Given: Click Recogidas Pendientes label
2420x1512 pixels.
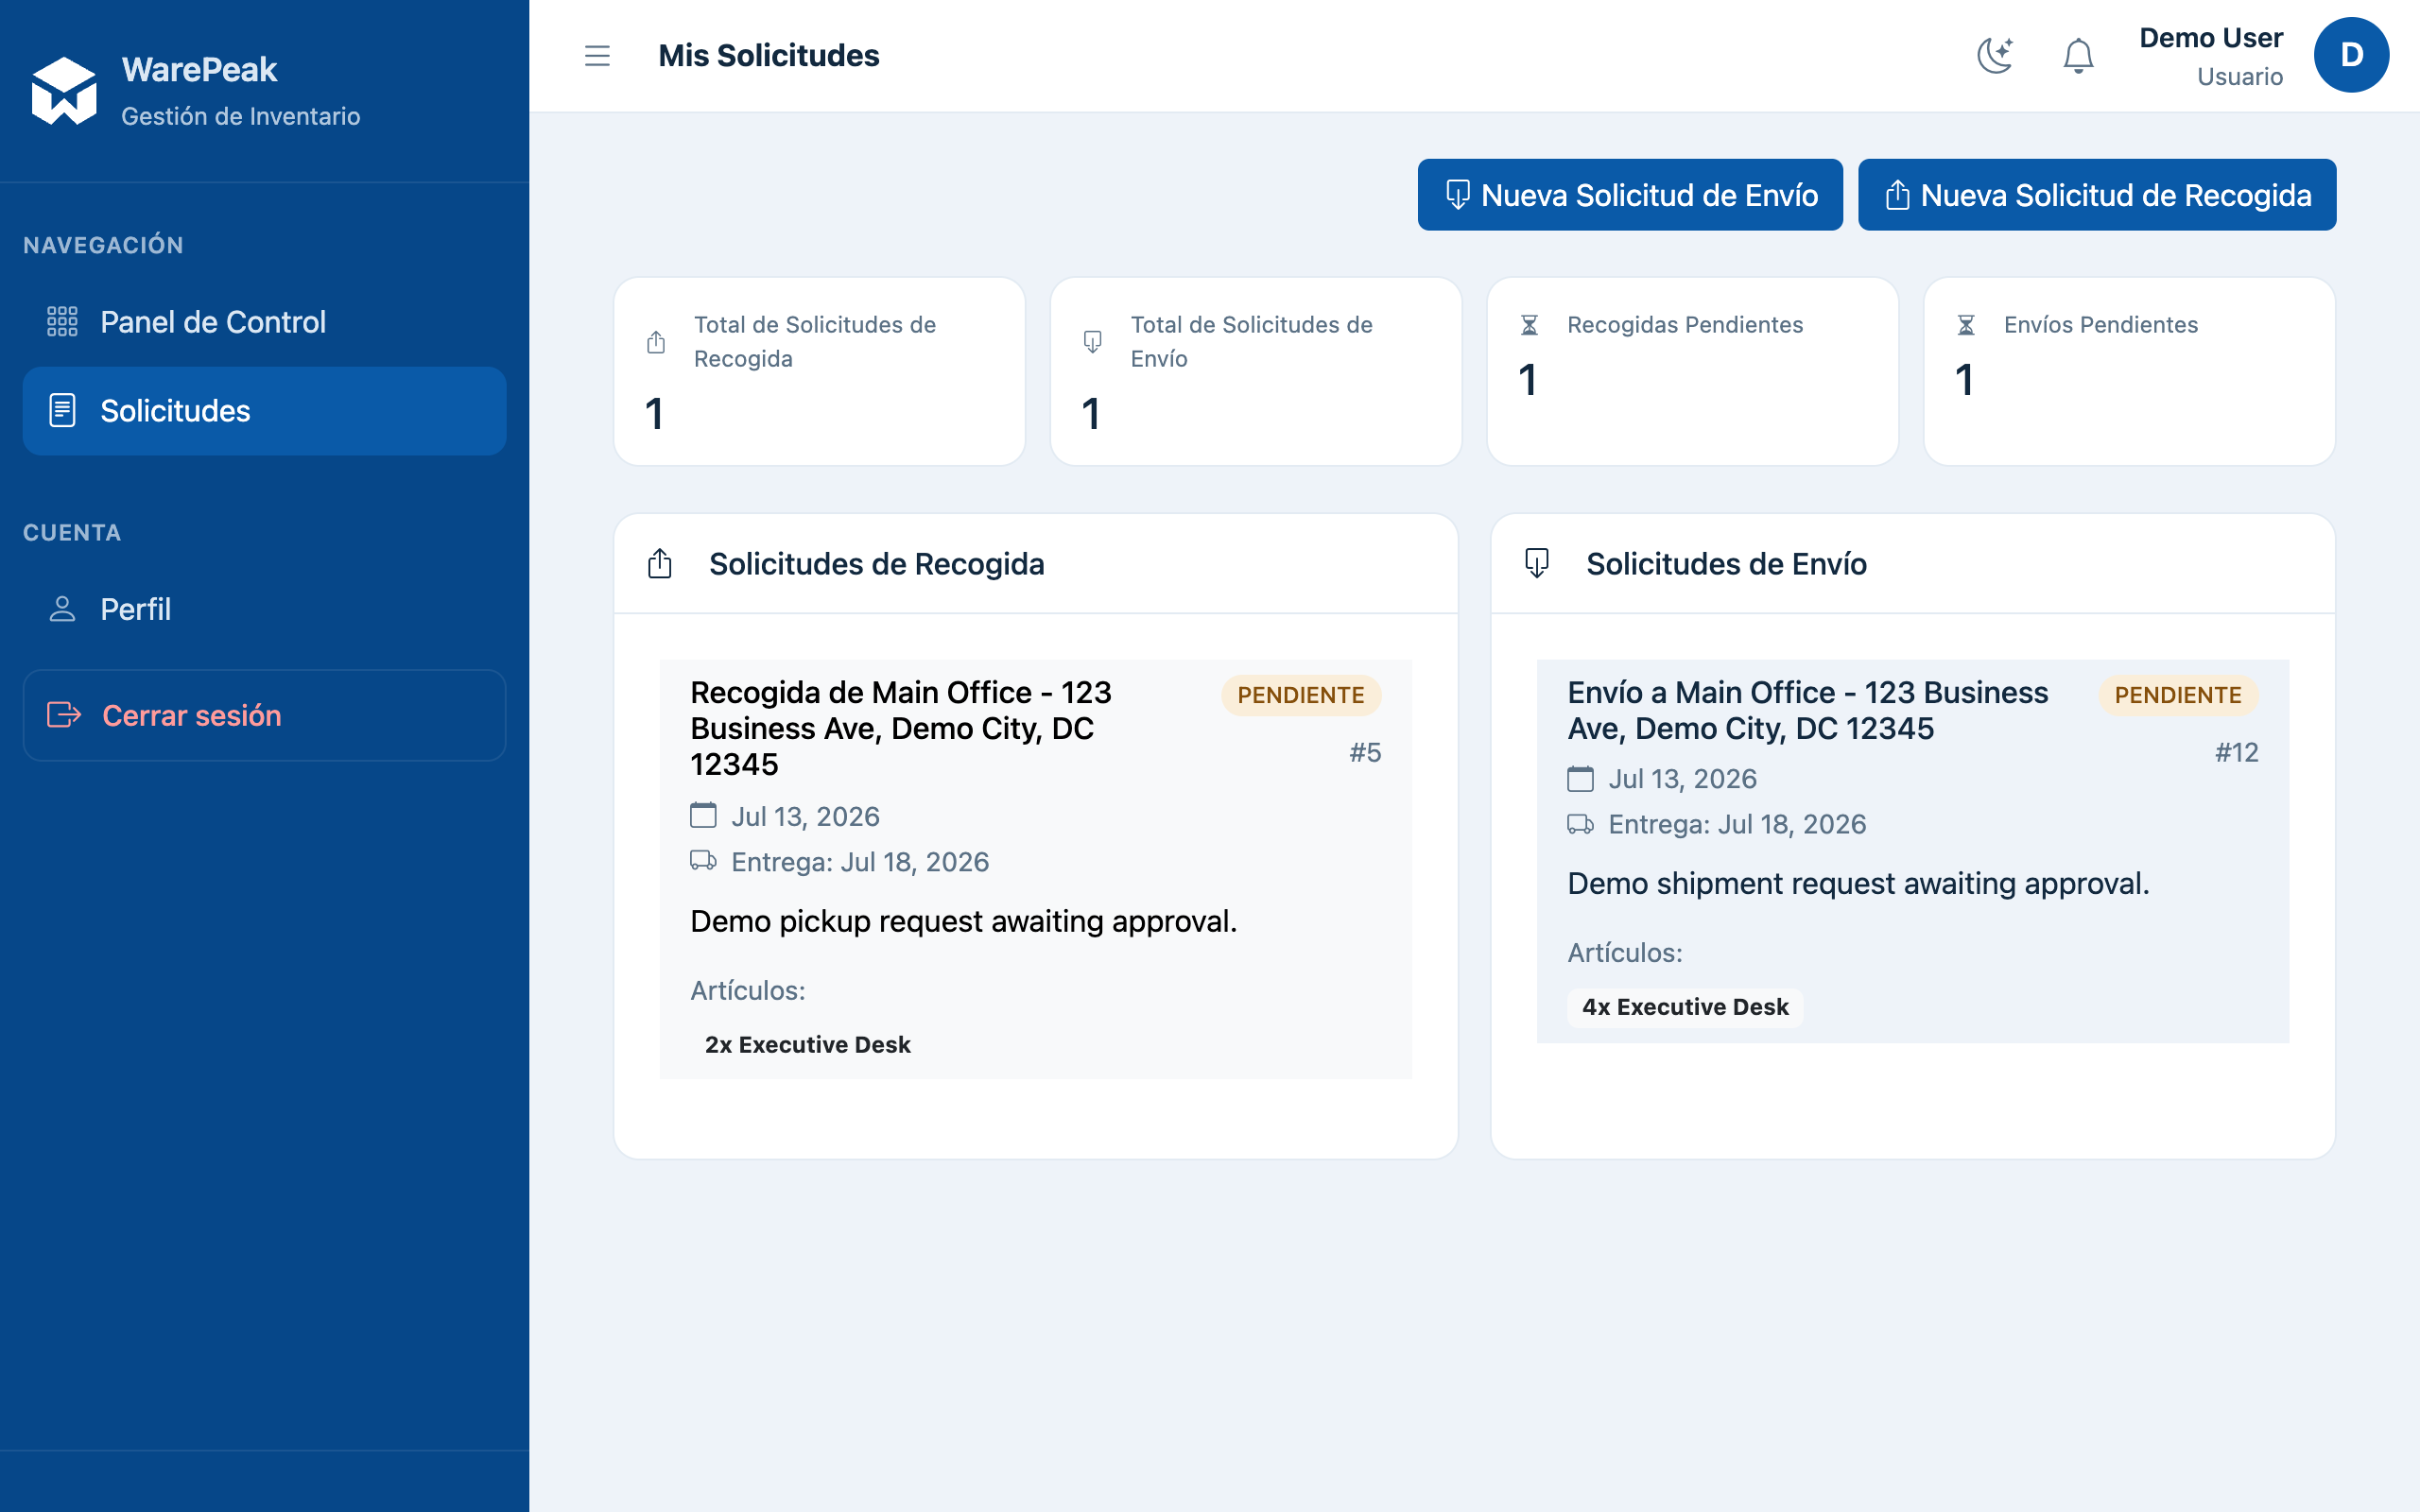Looking at the screenshot, I should [1685, 325].
